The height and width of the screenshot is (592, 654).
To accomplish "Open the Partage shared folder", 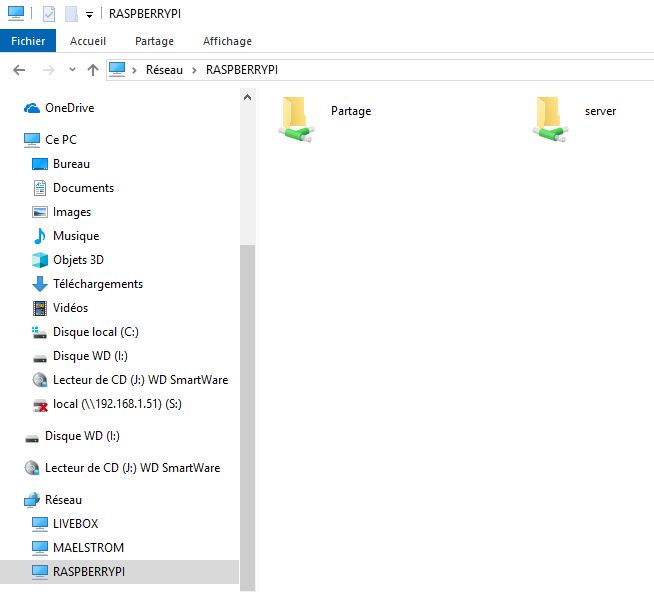I will pos(295,118).
